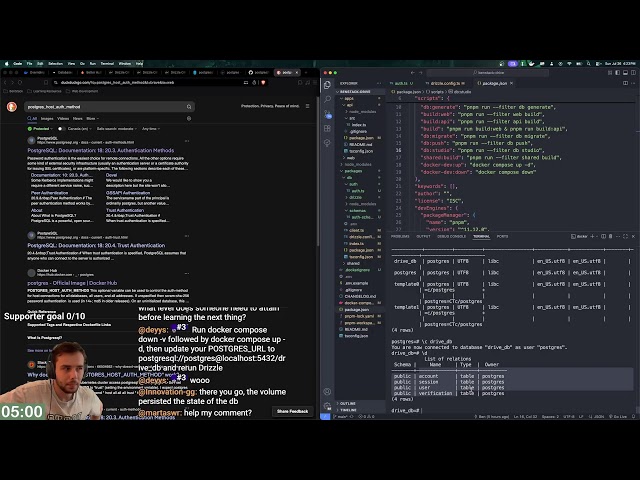Kill terminal with the trash icon
This screenshot has height=480, width=640.
coord(611,236)
